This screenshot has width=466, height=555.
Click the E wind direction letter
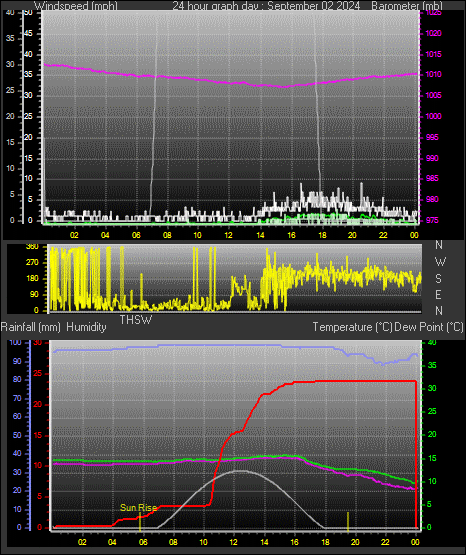click(438, 294)
